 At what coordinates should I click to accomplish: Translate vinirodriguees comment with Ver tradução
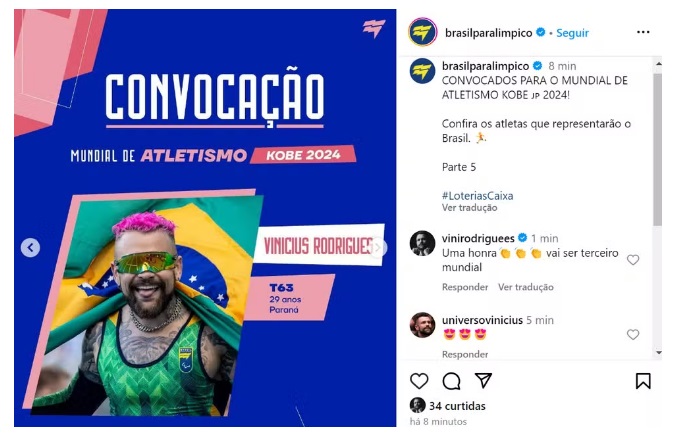tap(526, 287)
